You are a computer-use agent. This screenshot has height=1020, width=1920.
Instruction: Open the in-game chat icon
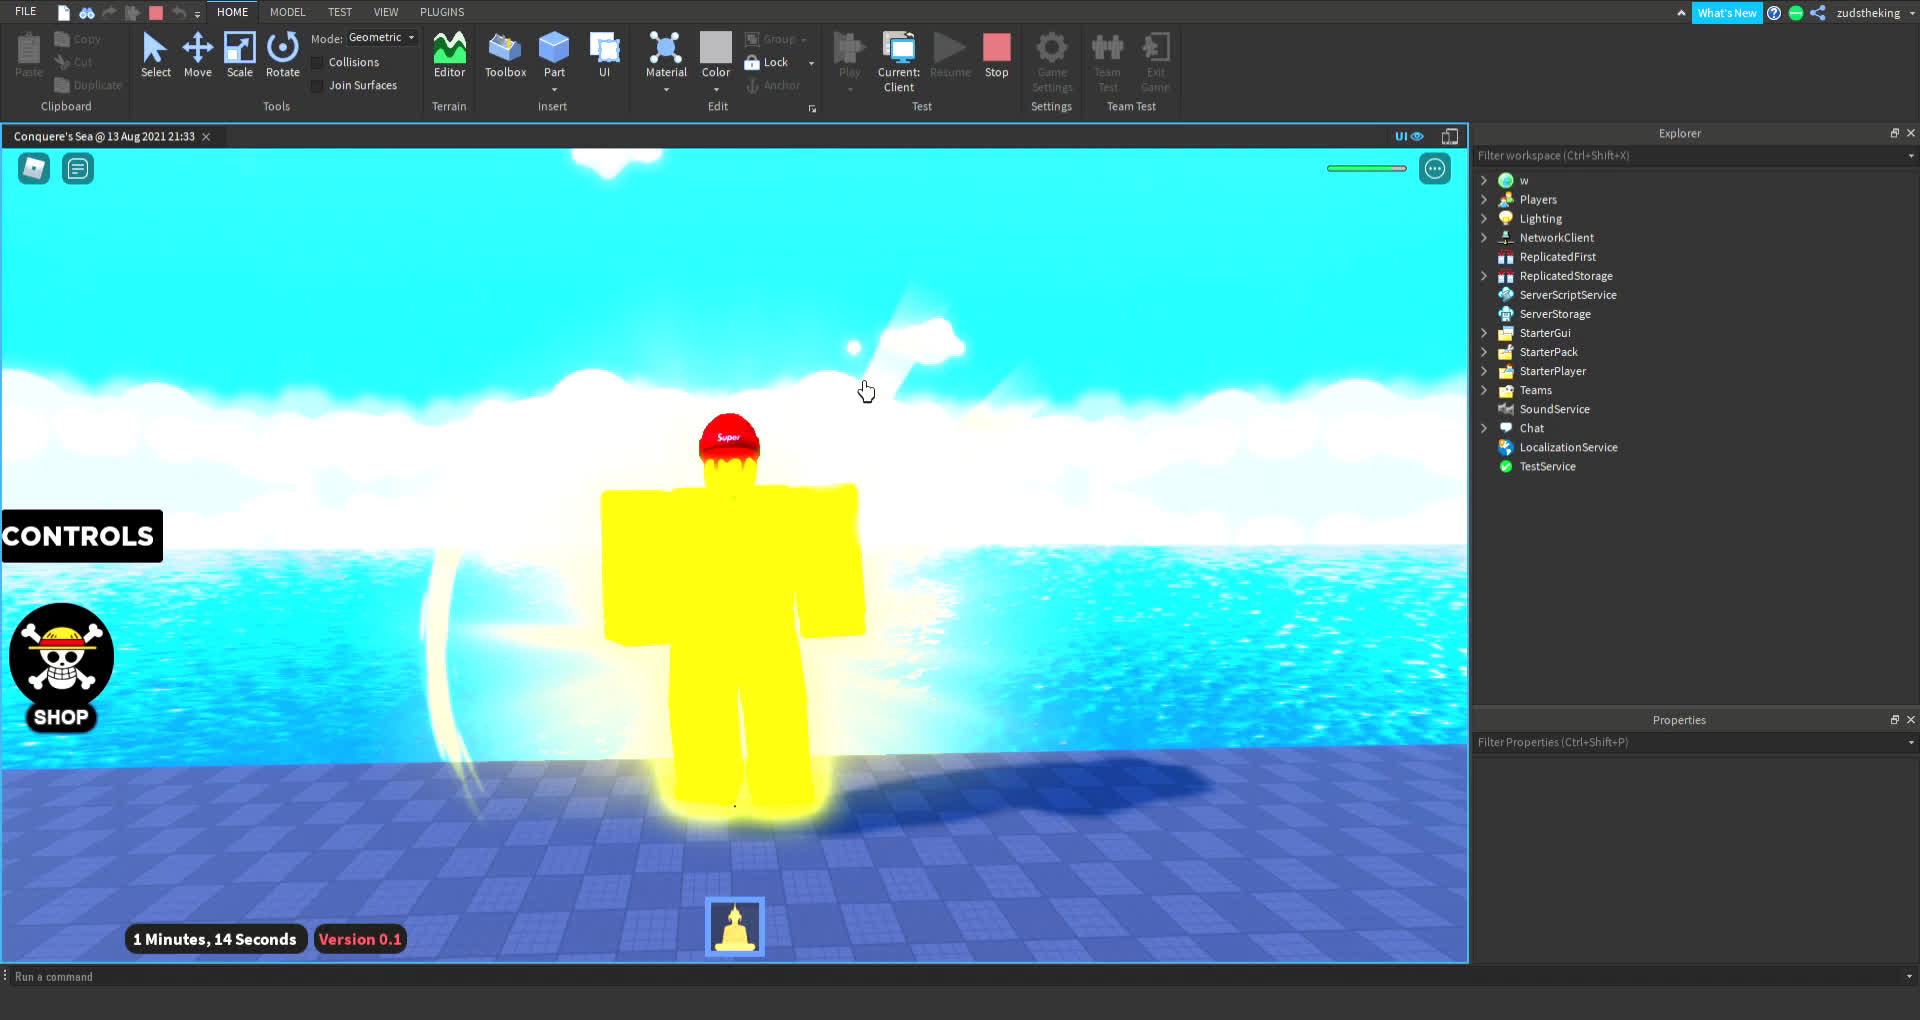pos(78,169)
